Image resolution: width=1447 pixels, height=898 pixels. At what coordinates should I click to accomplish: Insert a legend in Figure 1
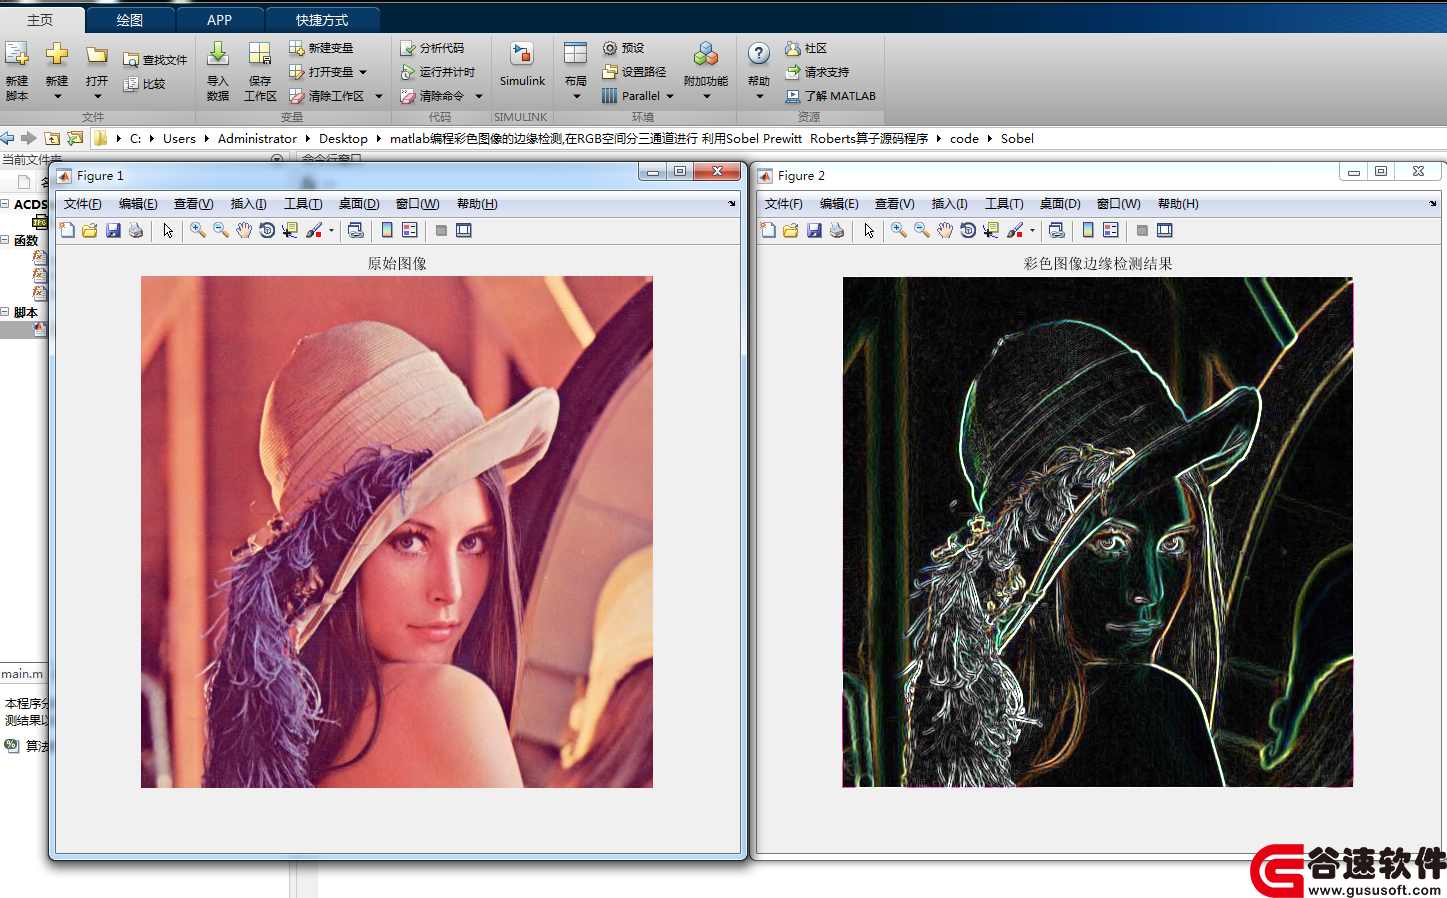click(x=410, y=230)
